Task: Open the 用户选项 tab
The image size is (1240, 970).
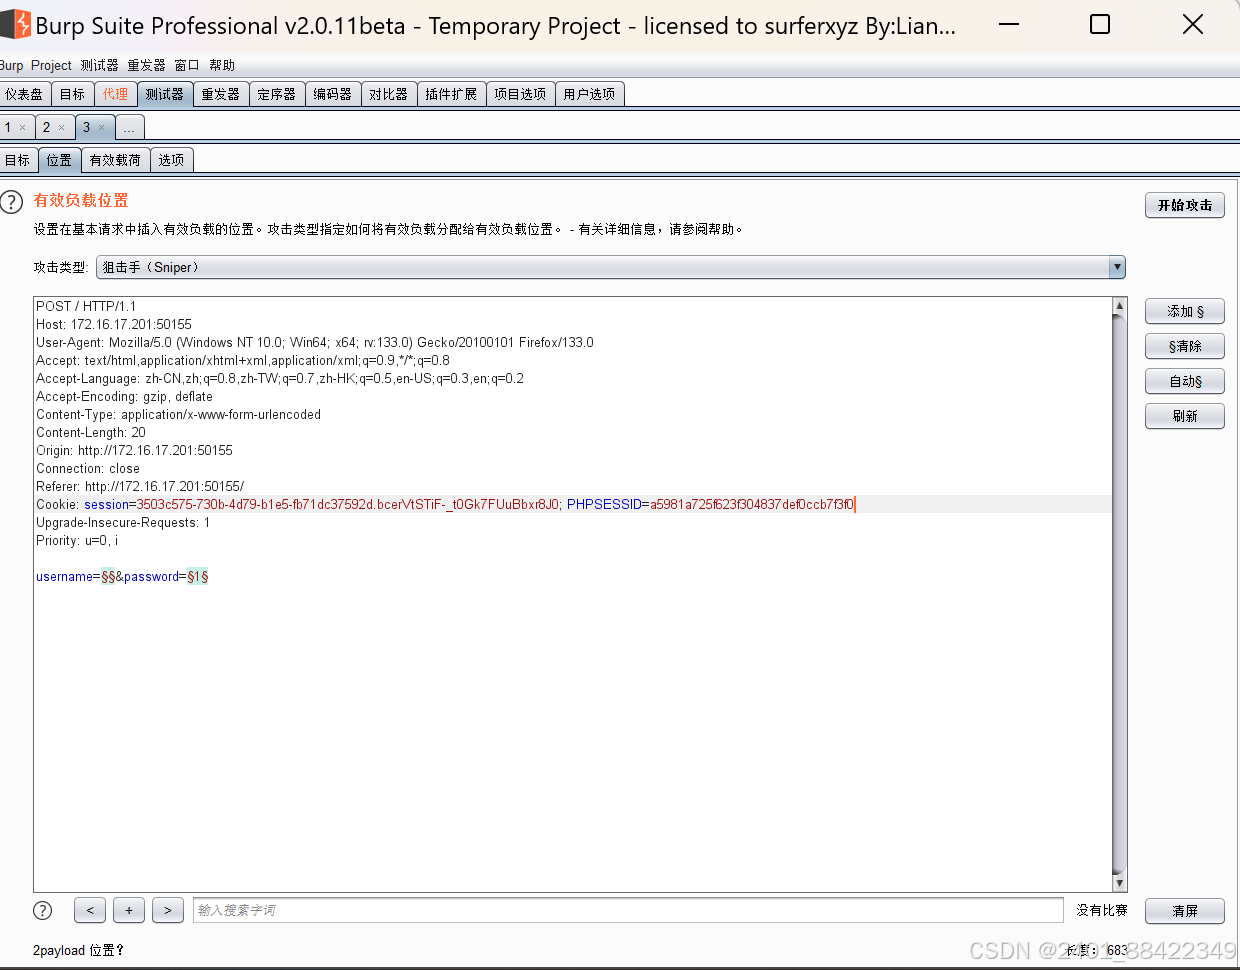Action: [x=589, y=94]
